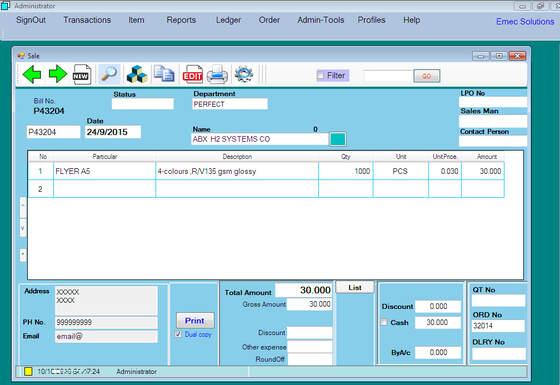Toggle the Dual copy checkbox
The image size is (560, 385).
tap(179, 334)
